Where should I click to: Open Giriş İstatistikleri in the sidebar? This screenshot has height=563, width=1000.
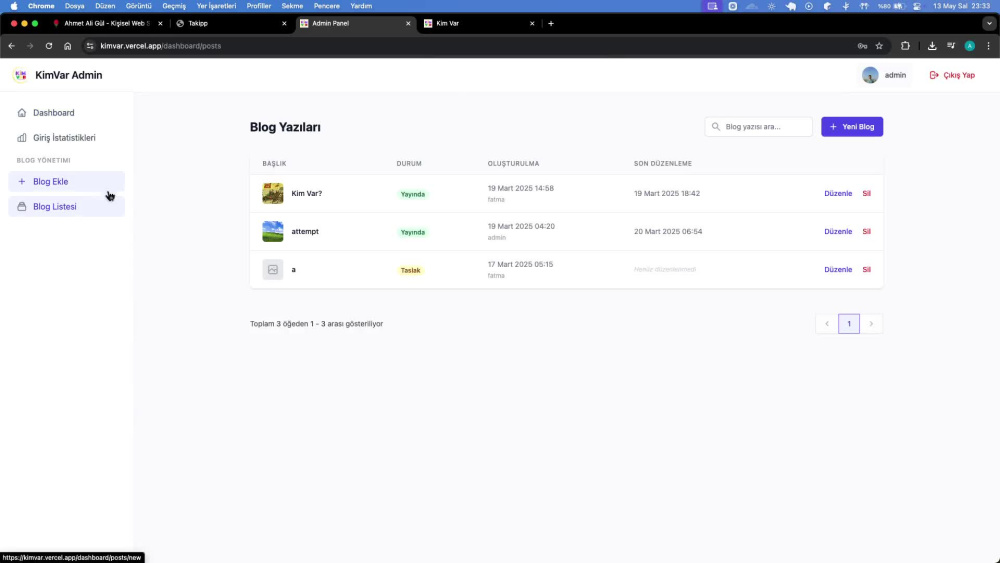pos(66,138)
